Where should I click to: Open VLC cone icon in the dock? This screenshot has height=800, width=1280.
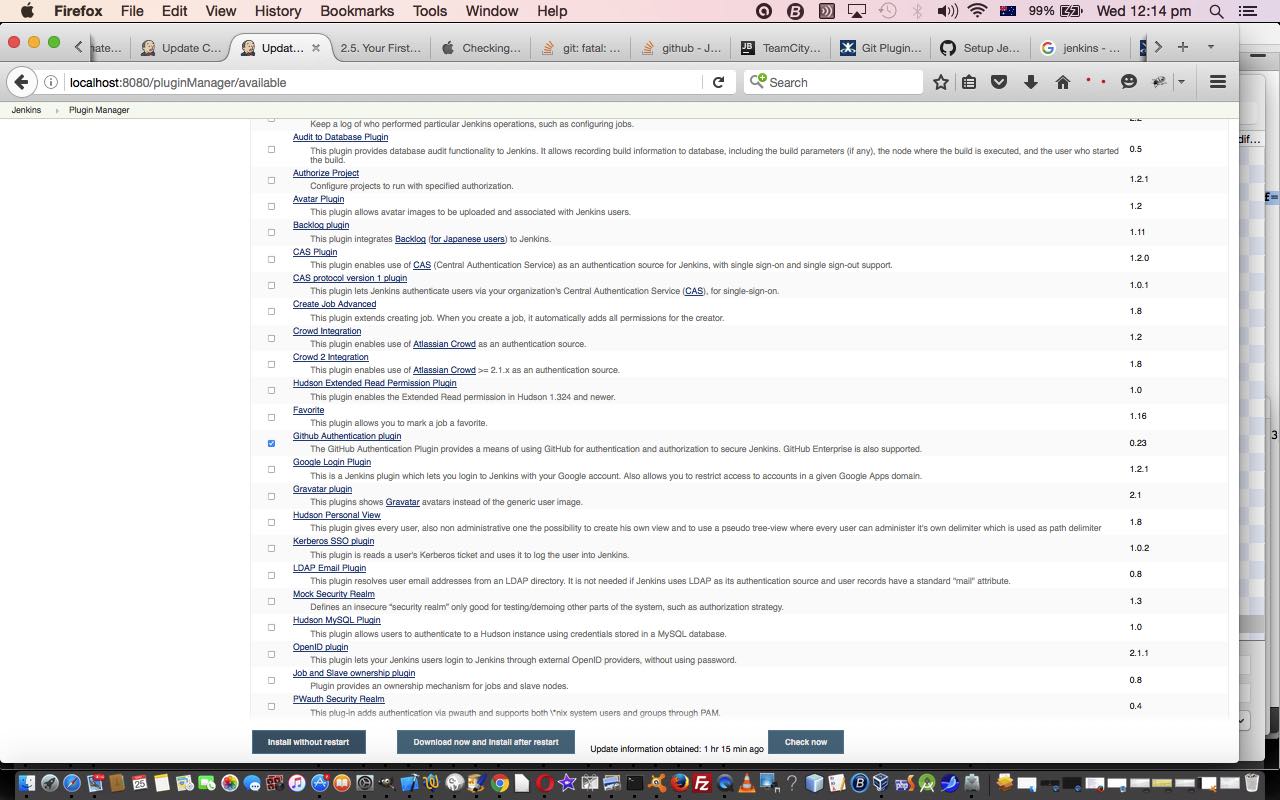coord(747,783)
